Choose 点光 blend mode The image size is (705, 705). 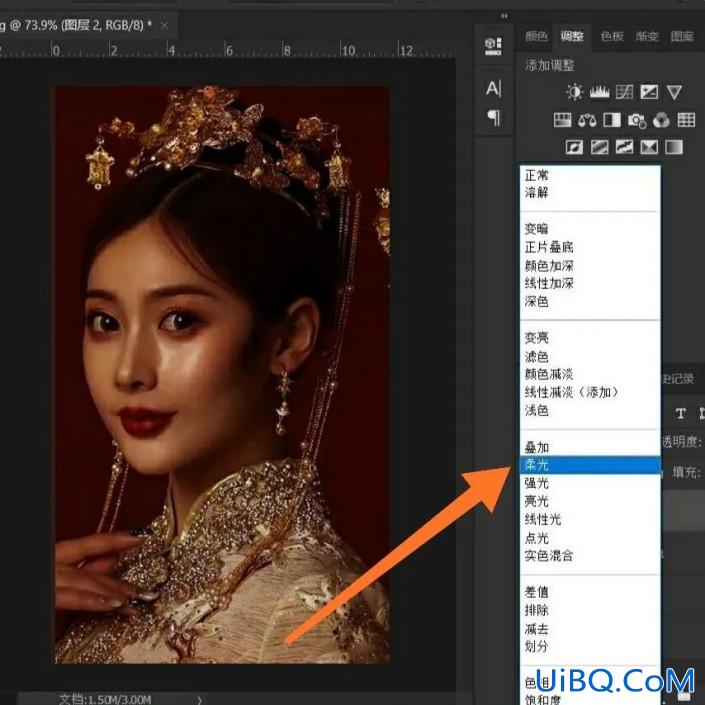(590, 538)
